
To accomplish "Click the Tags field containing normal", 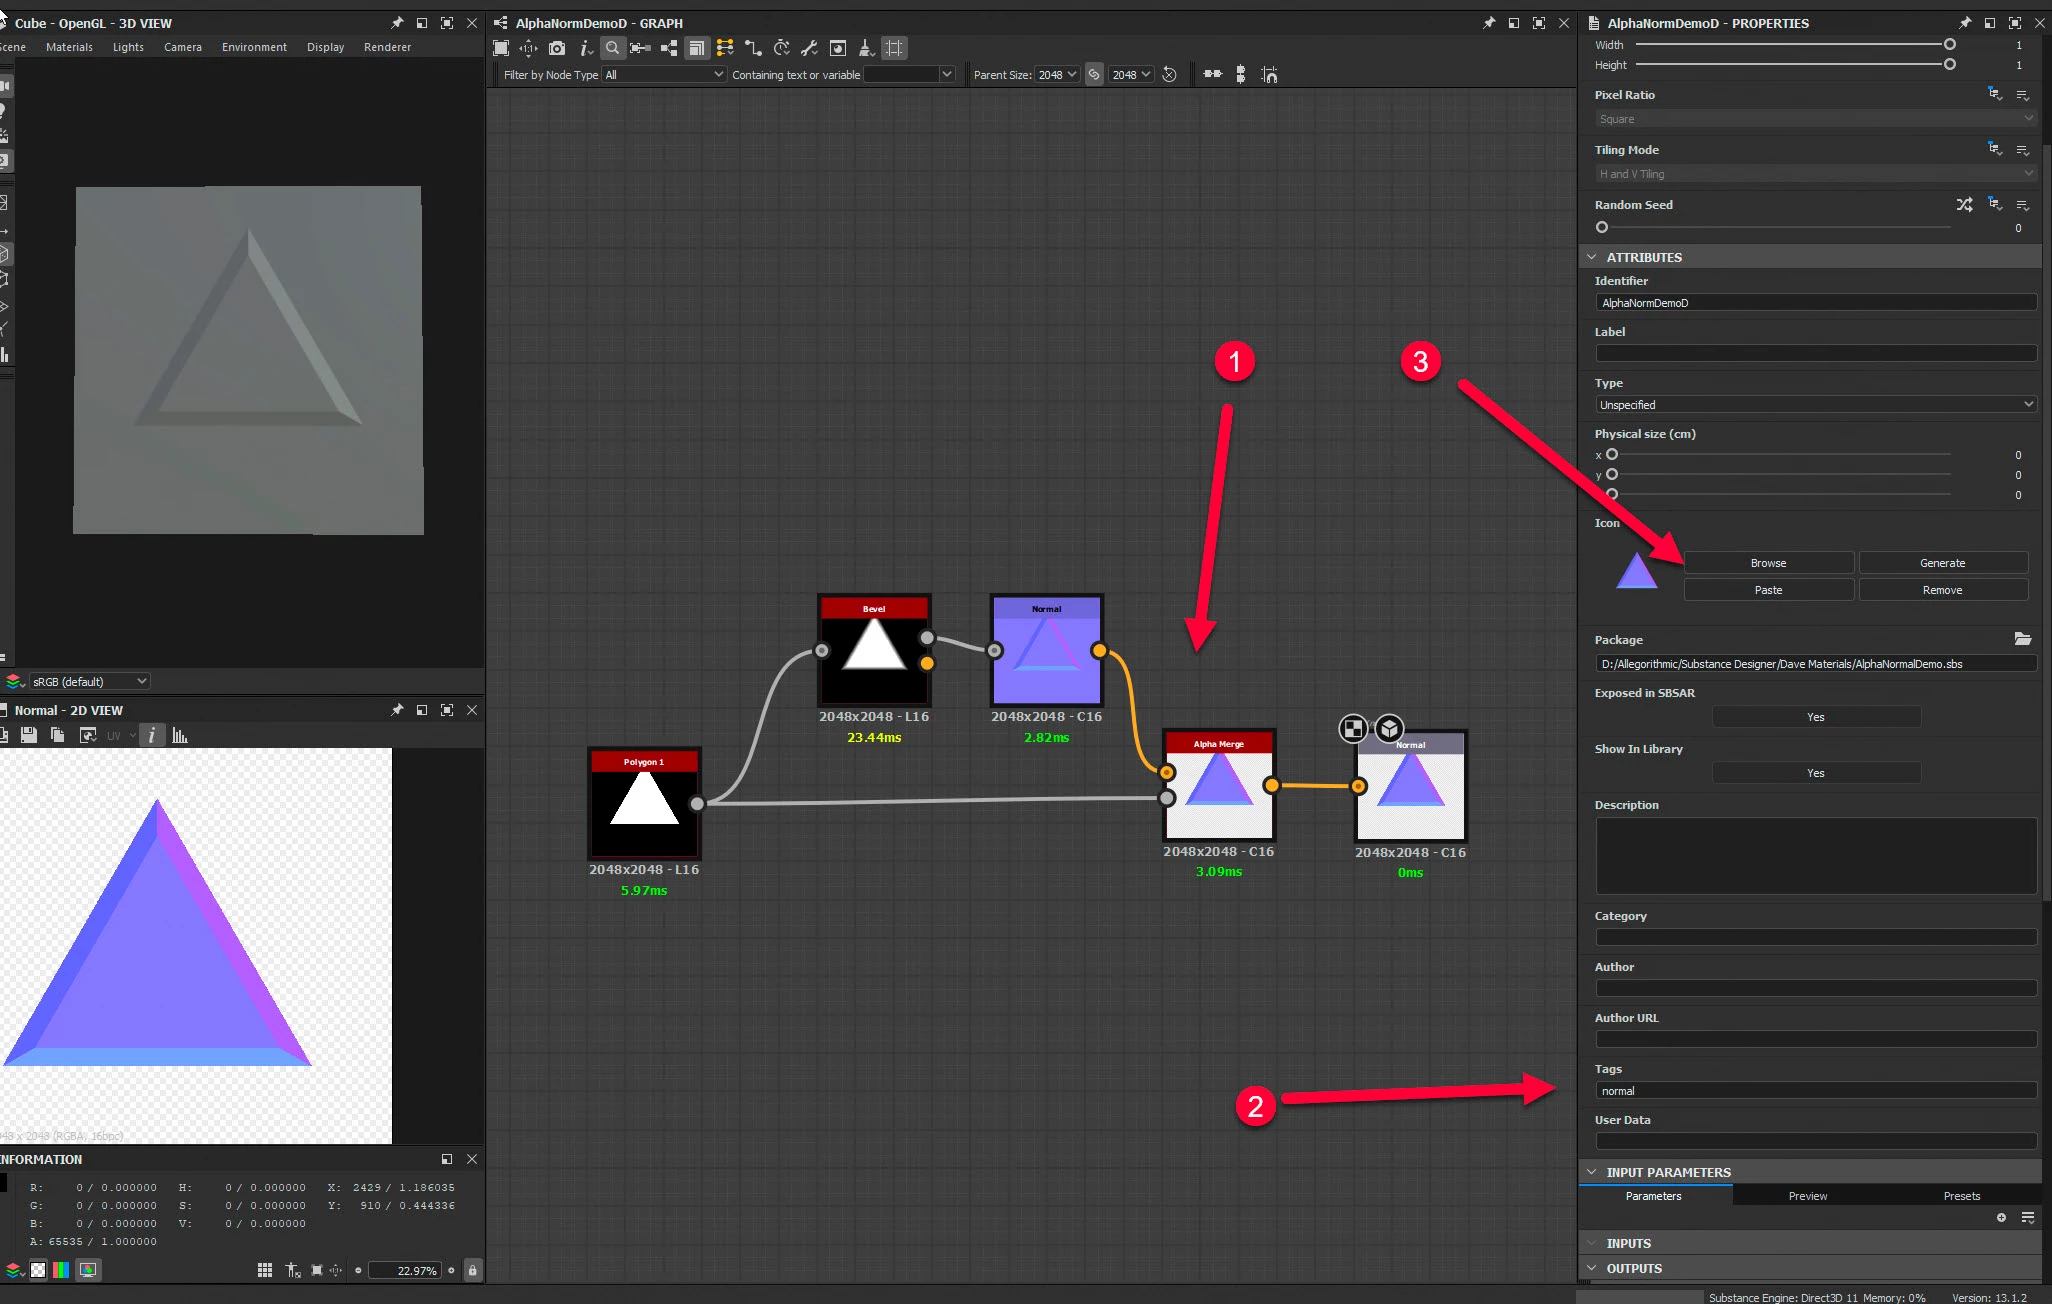I will 1815,1091.
